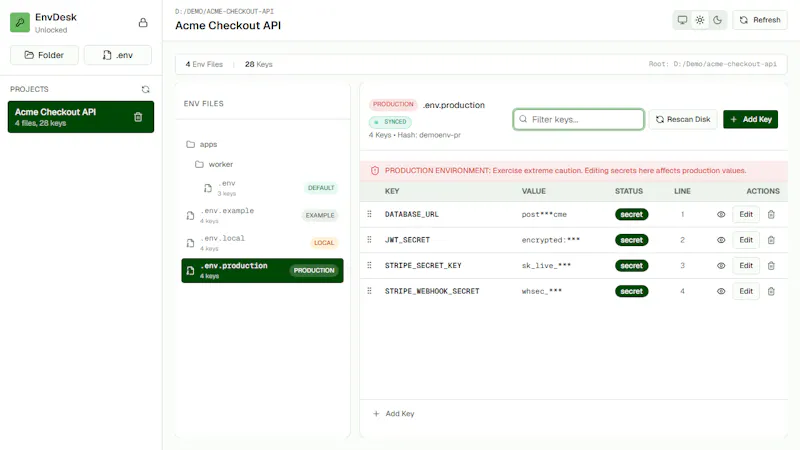Viewport: 800px width, 450px height.
Task: Click the DEFAULT tag badge
Action: tap(321, 188)
